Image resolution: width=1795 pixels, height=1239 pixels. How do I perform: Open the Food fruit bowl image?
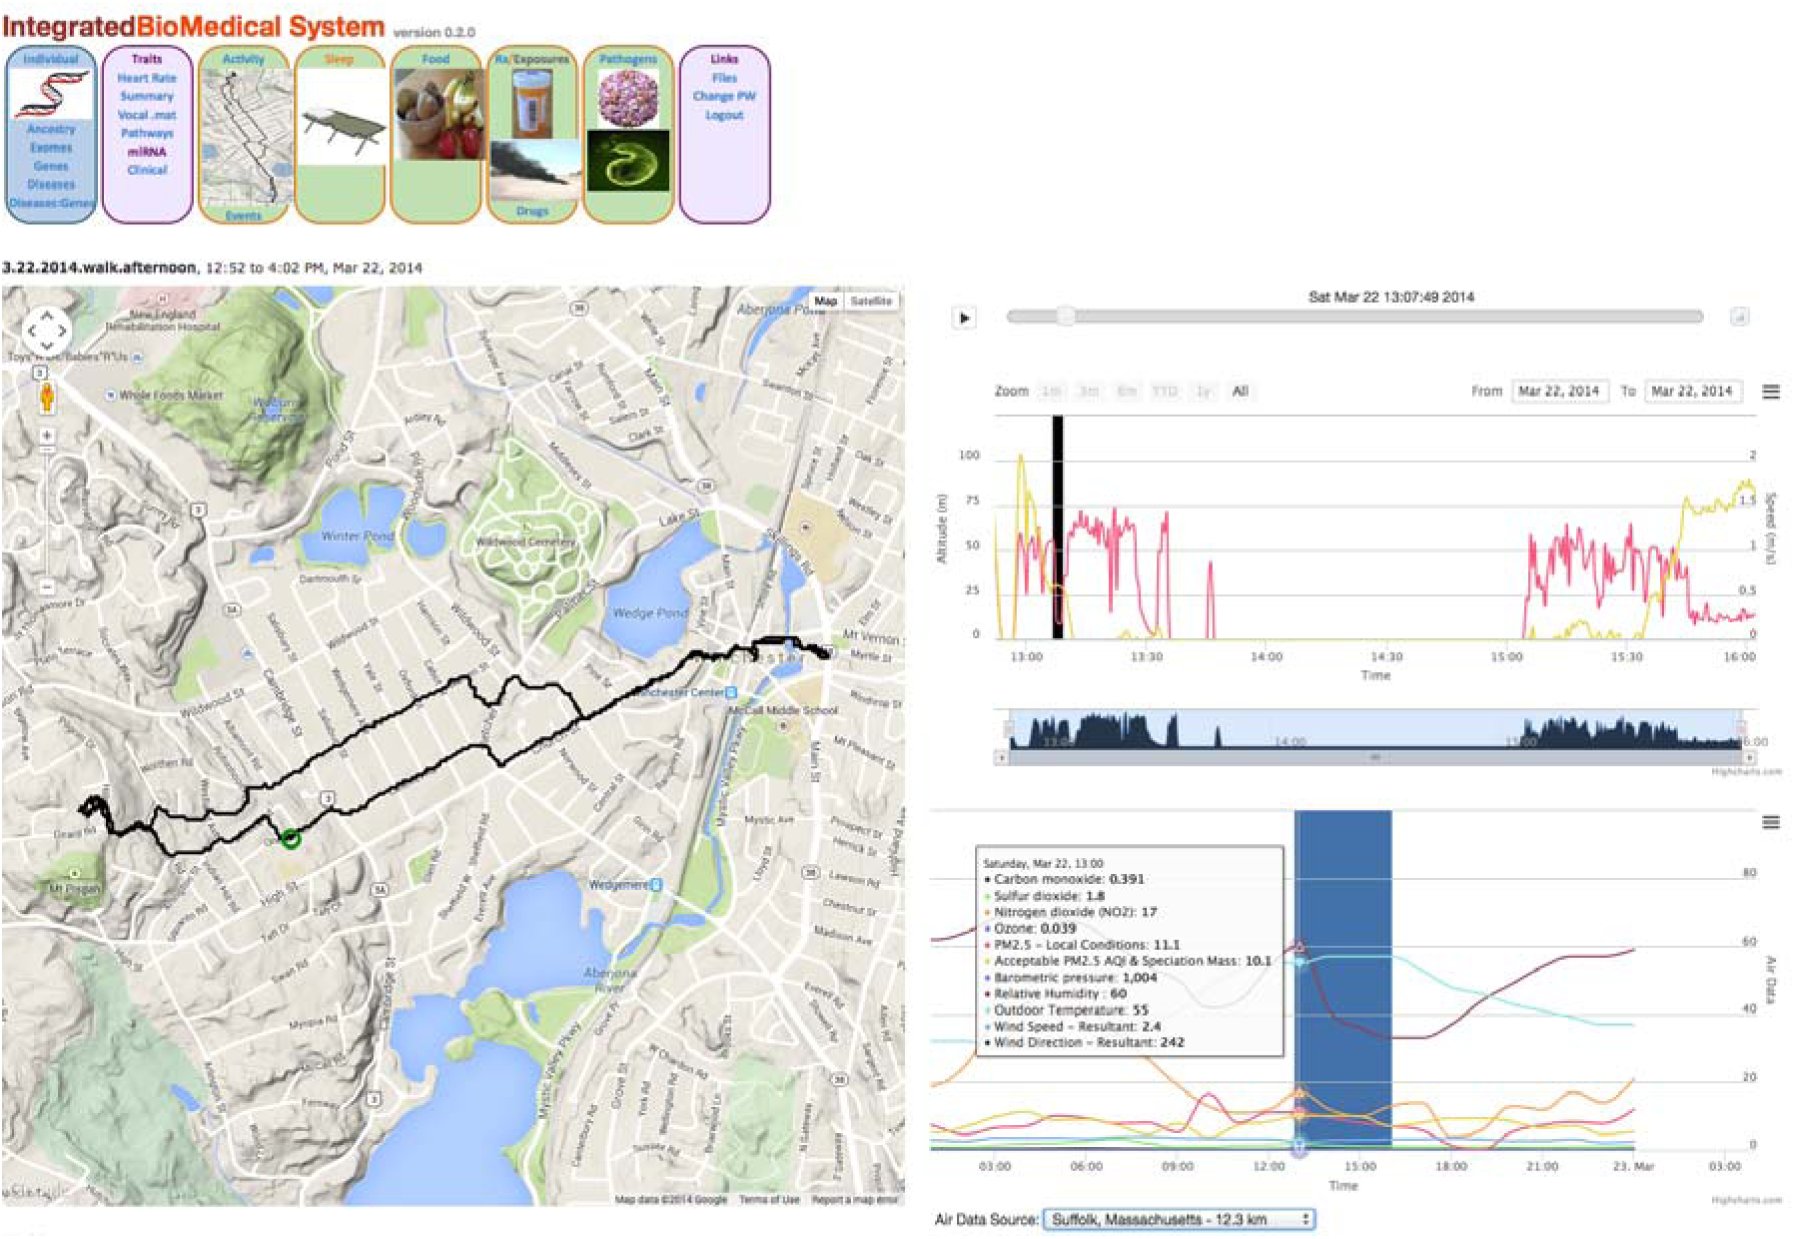pyautogui.click(x=436, y=114)
